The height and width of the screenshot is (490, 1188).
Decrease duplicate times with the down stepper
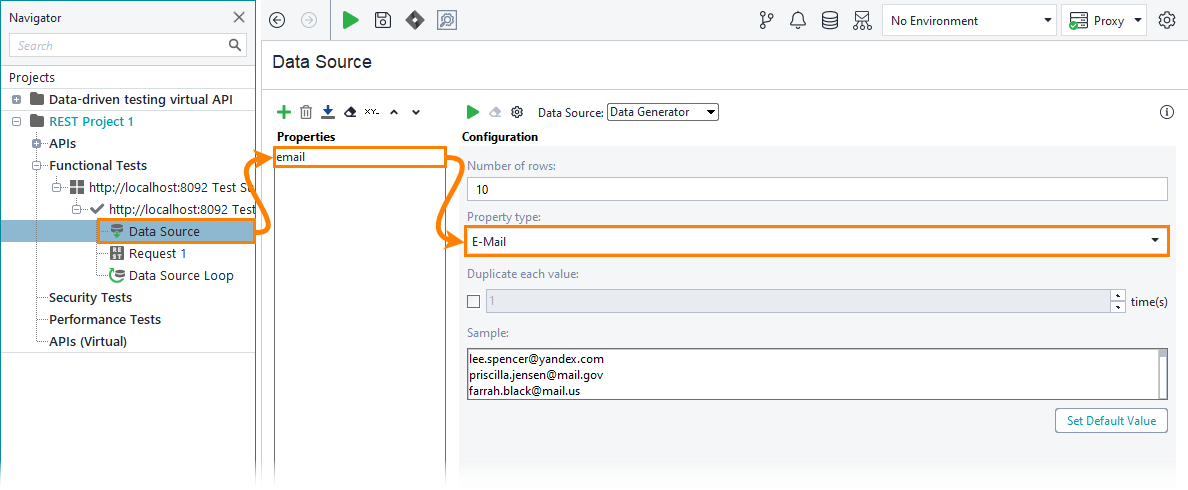coord(1118,307)
